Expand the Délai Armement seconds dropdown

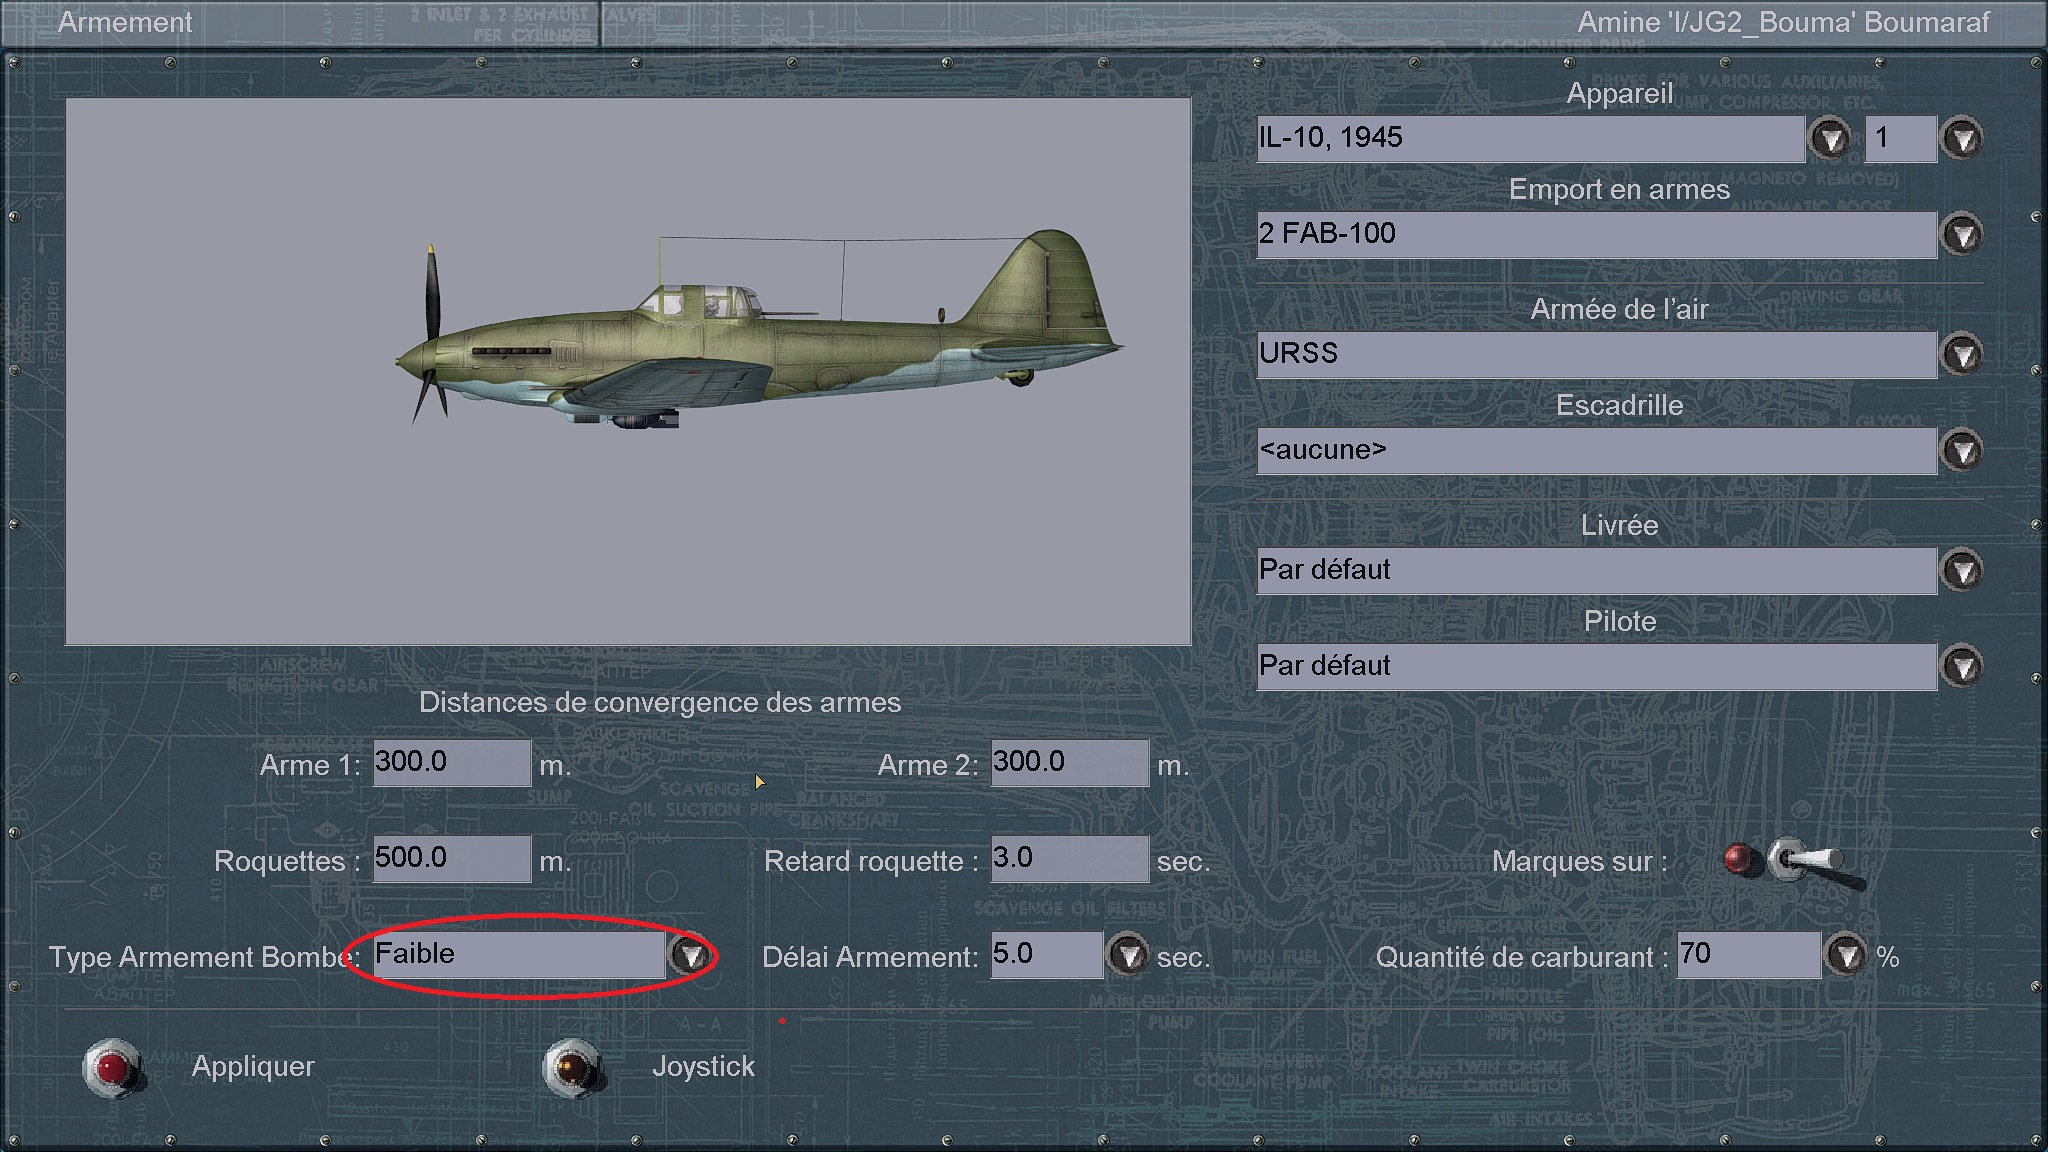(x=1128, y=955)
